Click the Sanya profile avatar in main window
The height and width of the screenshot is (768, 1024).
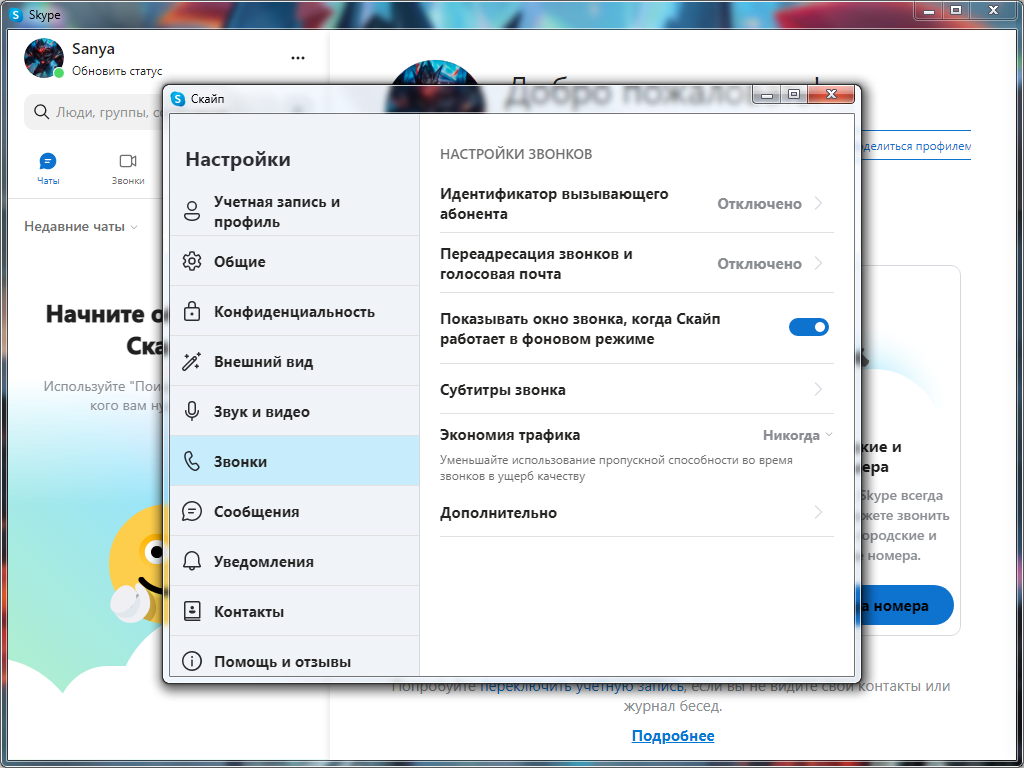tap(44, 58)
